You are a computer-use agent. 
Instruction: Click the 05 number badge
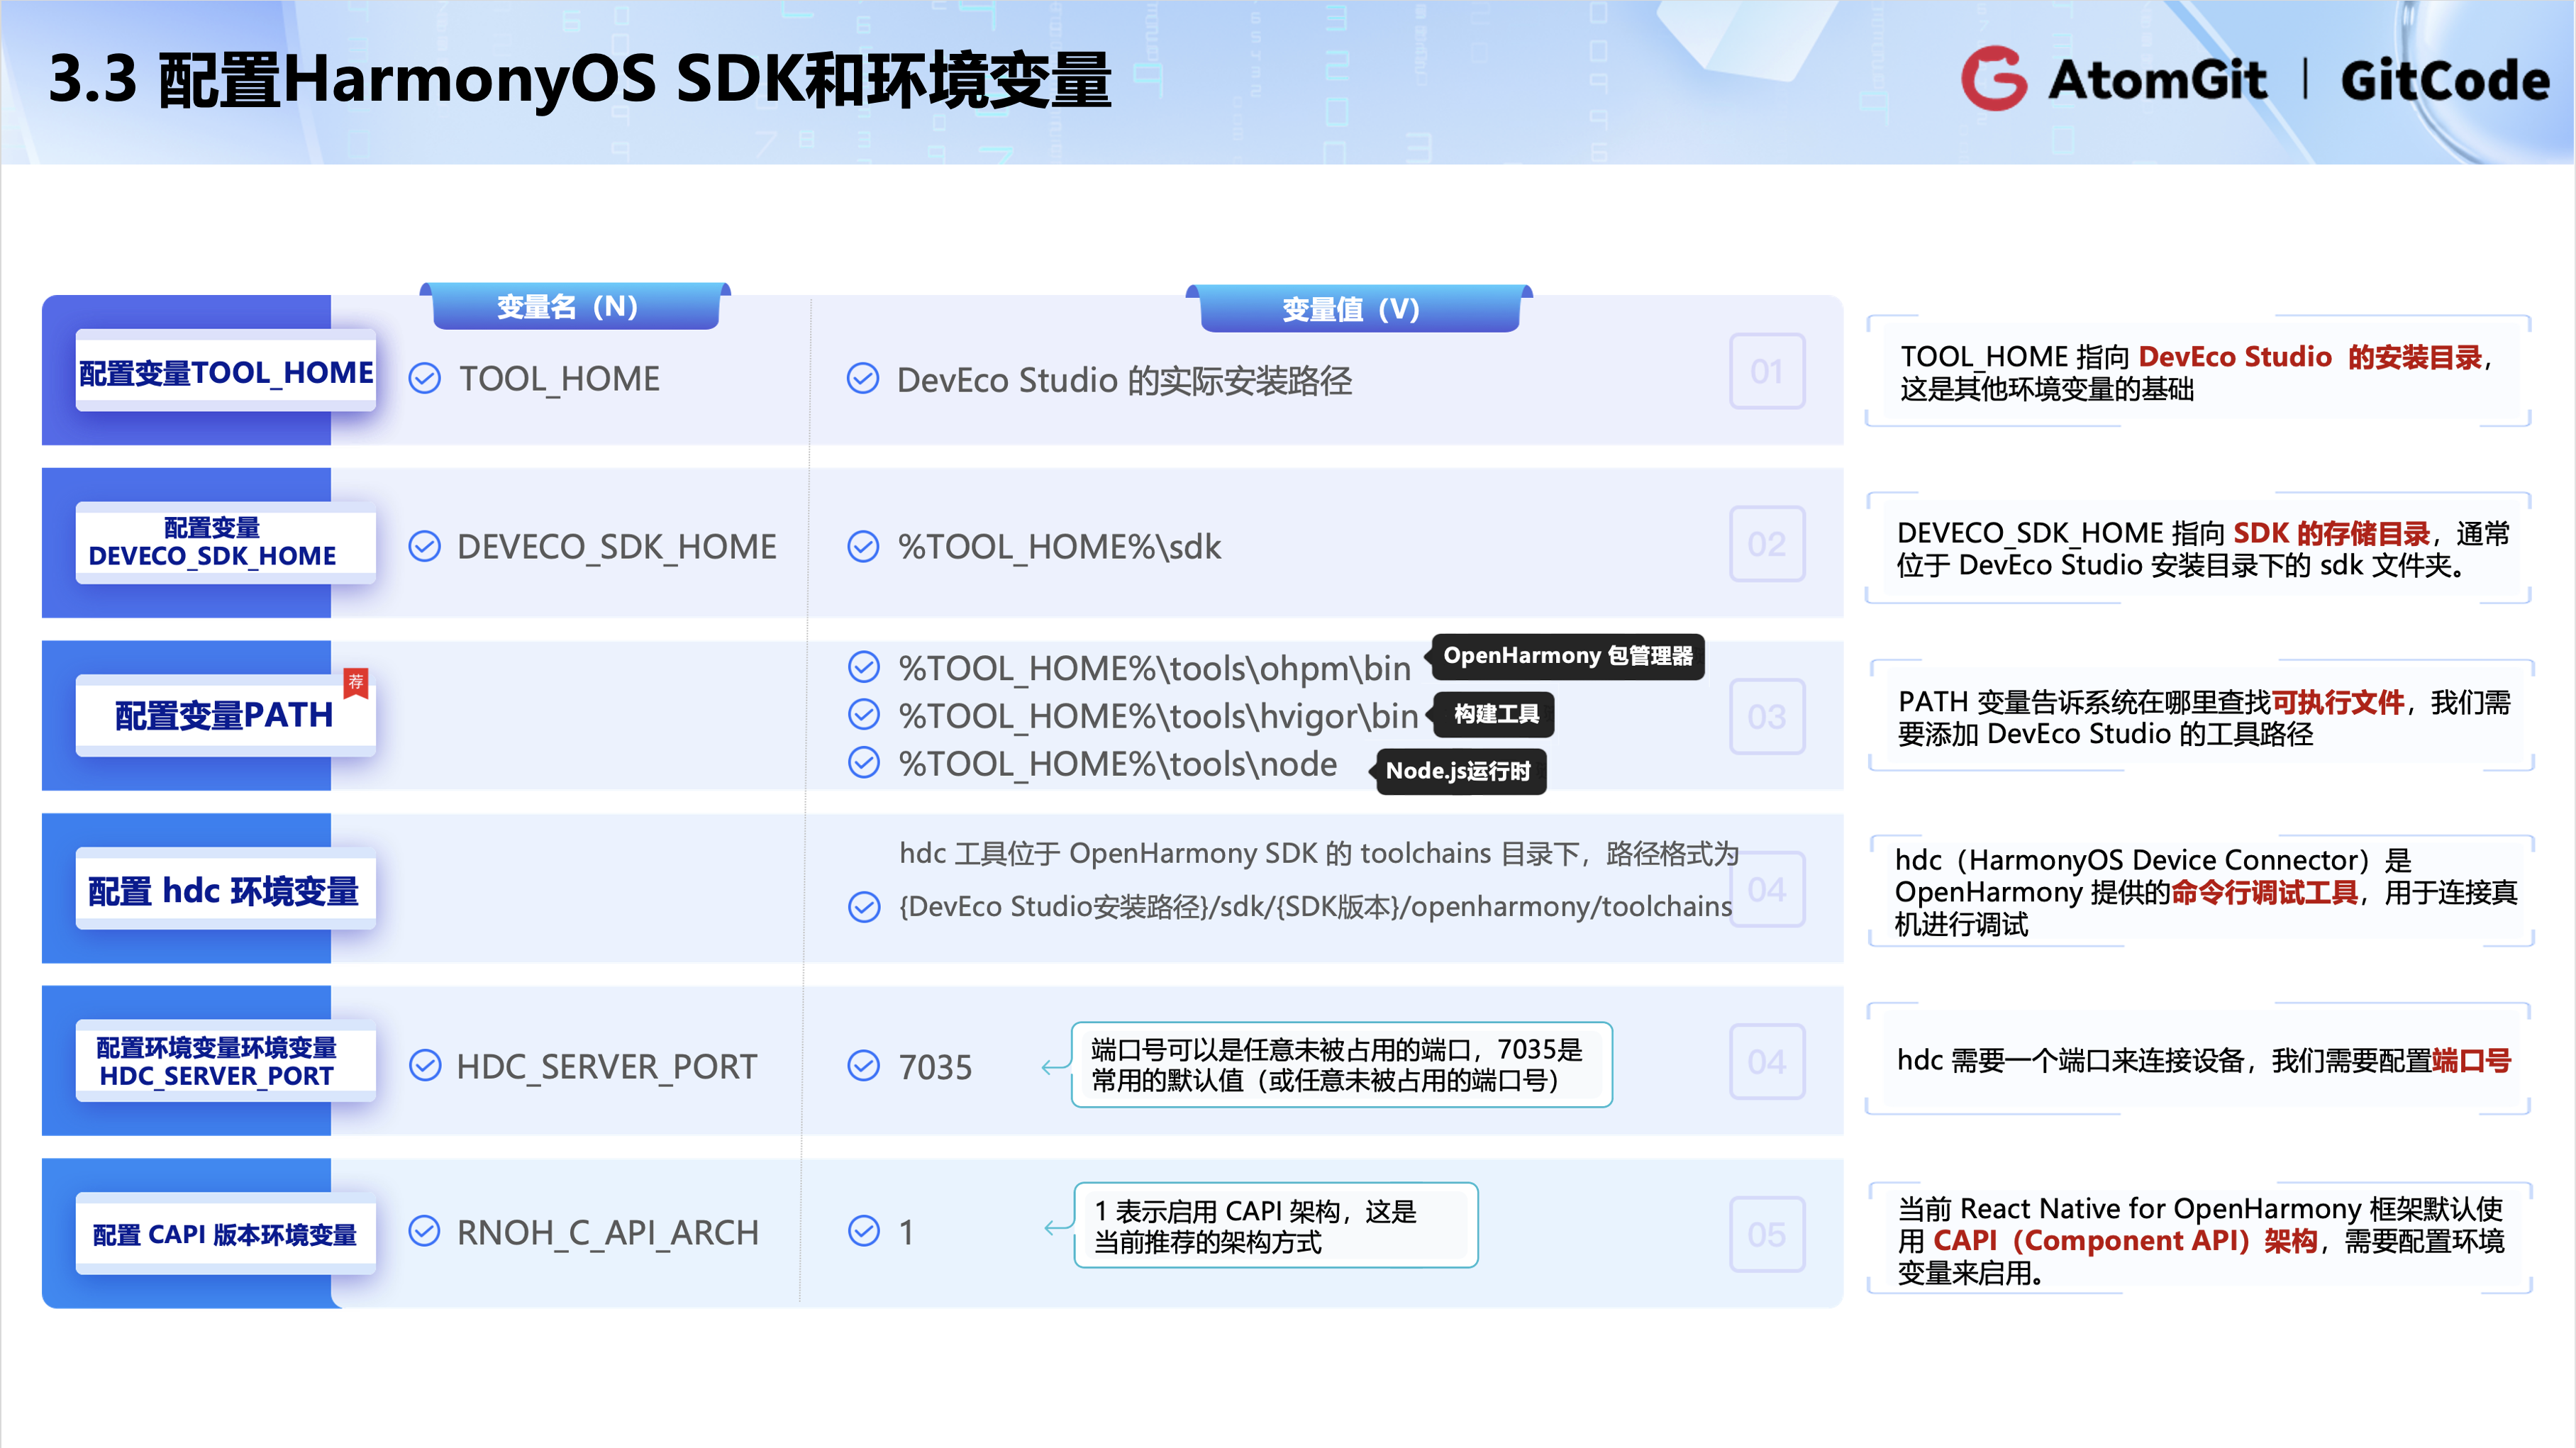point(1767,1235)
